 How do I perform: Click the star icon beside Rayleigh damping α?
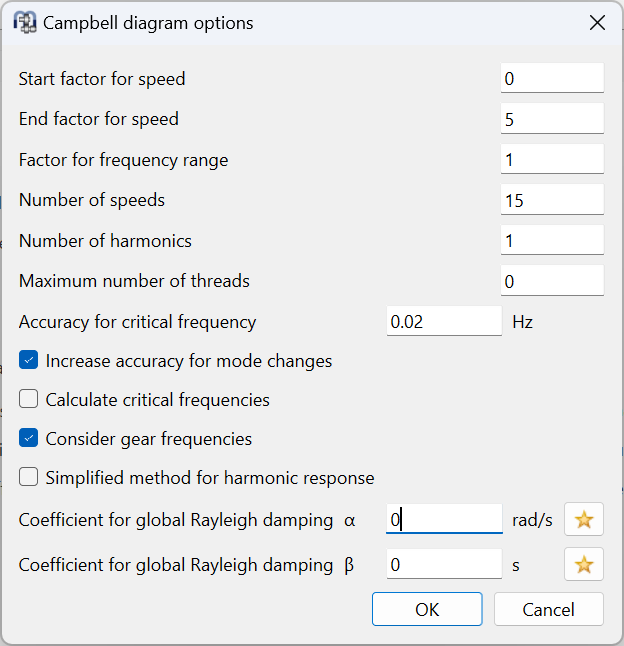584,520
